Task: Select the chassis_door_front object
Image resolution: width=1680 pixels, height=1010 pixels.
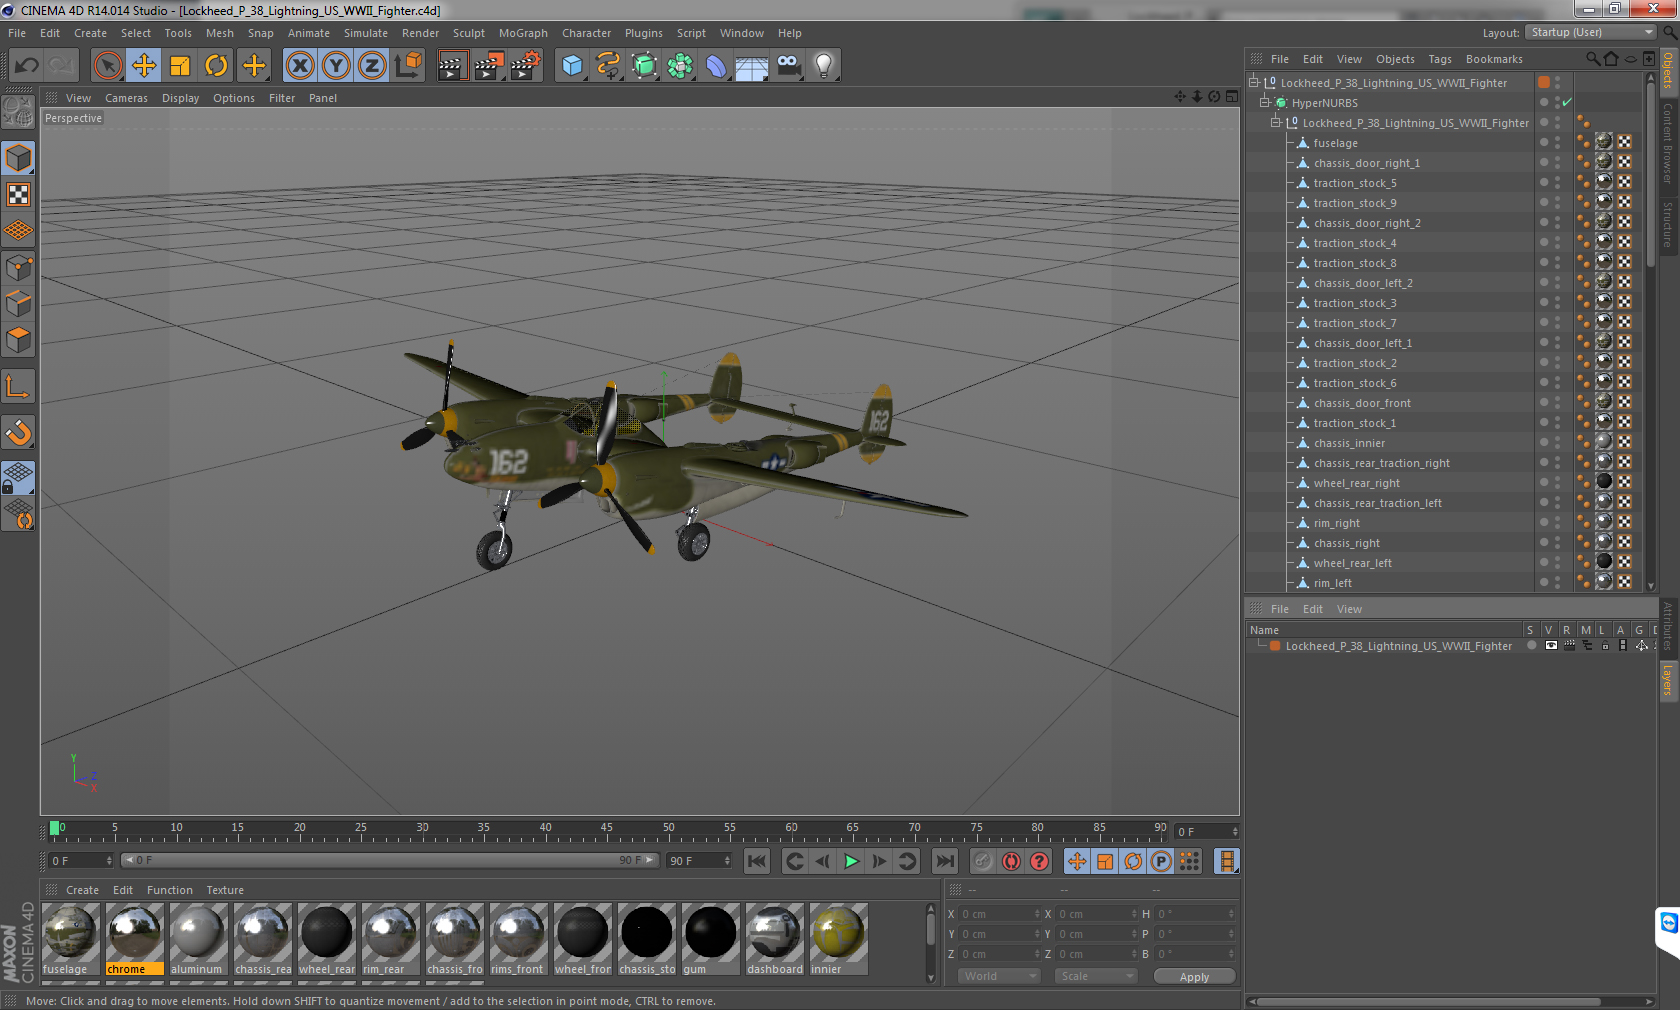Action: click(x=1362, y=403)
